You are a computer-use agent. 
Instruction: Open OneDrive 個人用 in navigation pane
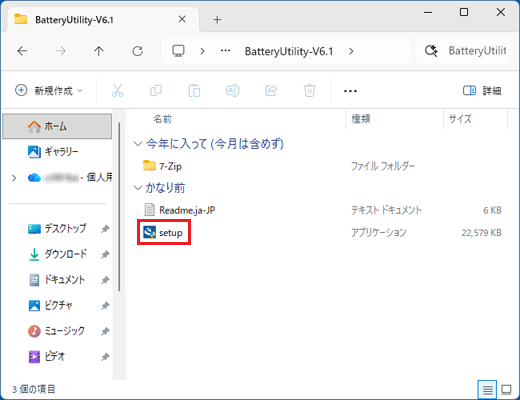pyautogui.click(x=70, y=178)
